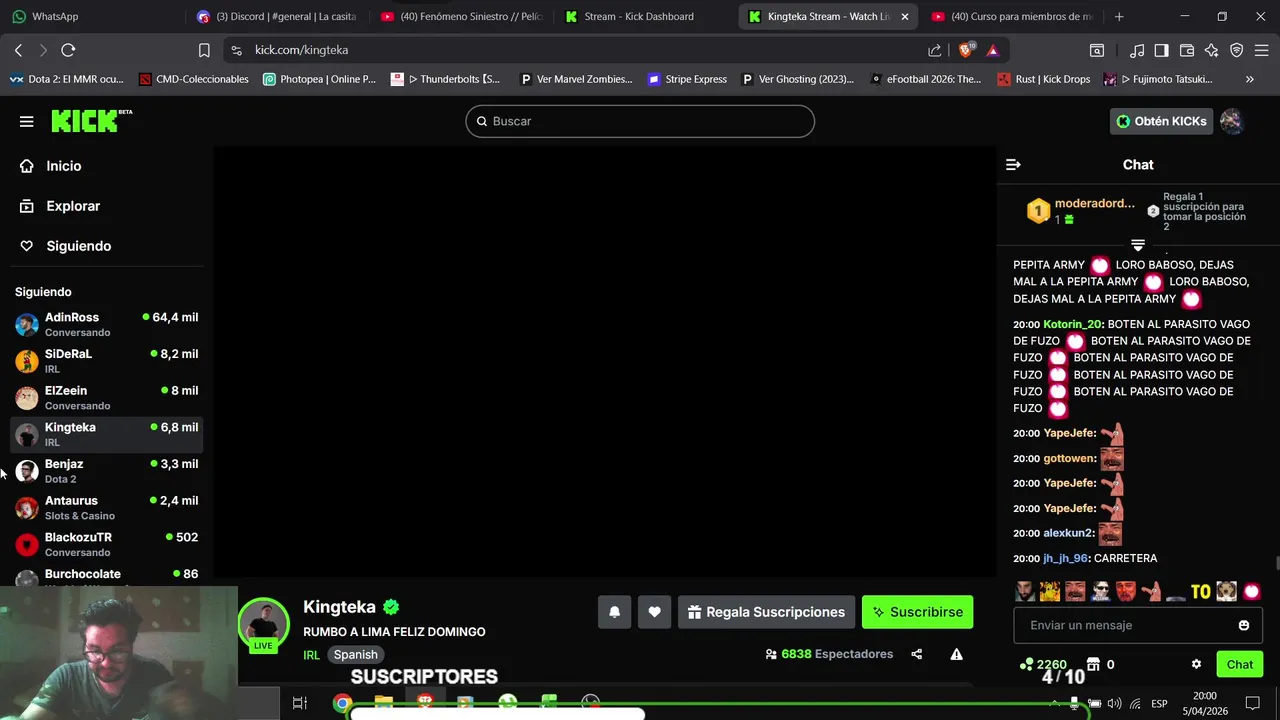Open the channel points 2260 icon
1280x720 pixels.
click(x=1043, y=664)
